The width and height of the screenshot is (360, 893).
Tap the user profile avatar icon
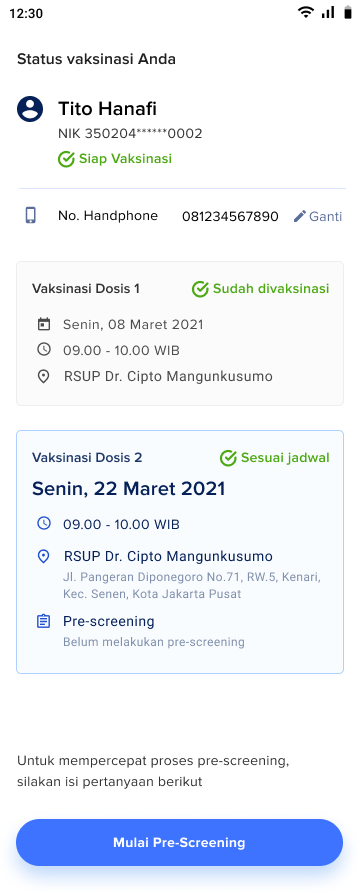pyautogui.click(x=30, y=109)
